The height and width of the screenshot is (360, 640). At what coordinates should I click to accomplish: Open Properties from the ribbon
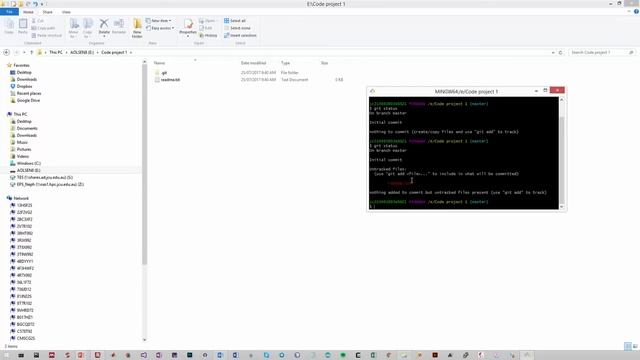tap(188, 27)
